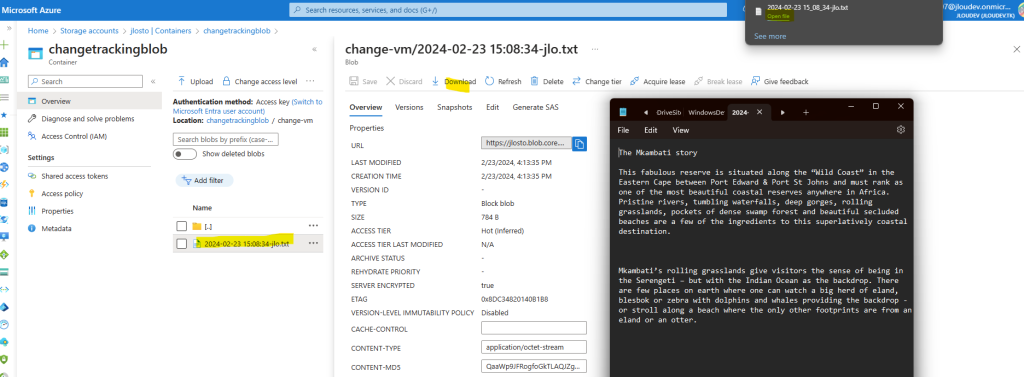
Task: Click Storage accounts breadcrumb link
Action: point(89,31)
